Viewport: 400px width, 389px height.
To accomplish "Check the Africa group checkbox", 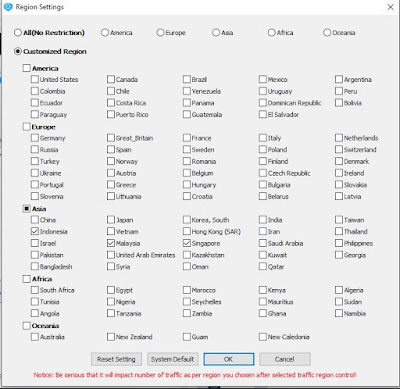I will 26,279.
